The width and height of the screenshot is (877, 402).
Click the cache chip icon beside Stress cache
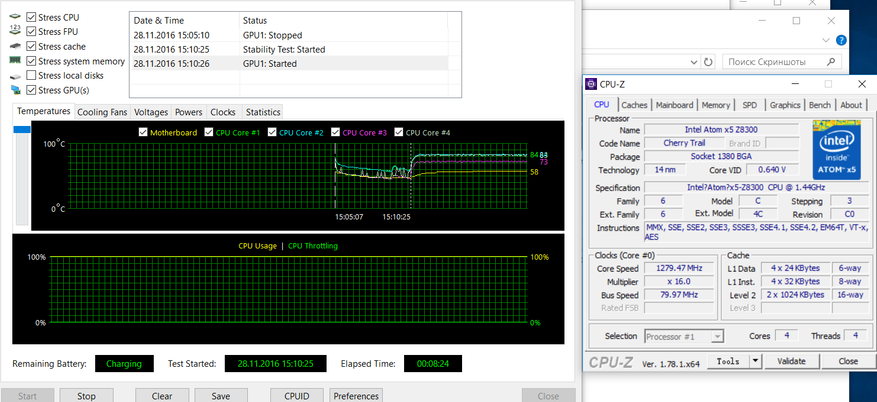tap(15, 46)
